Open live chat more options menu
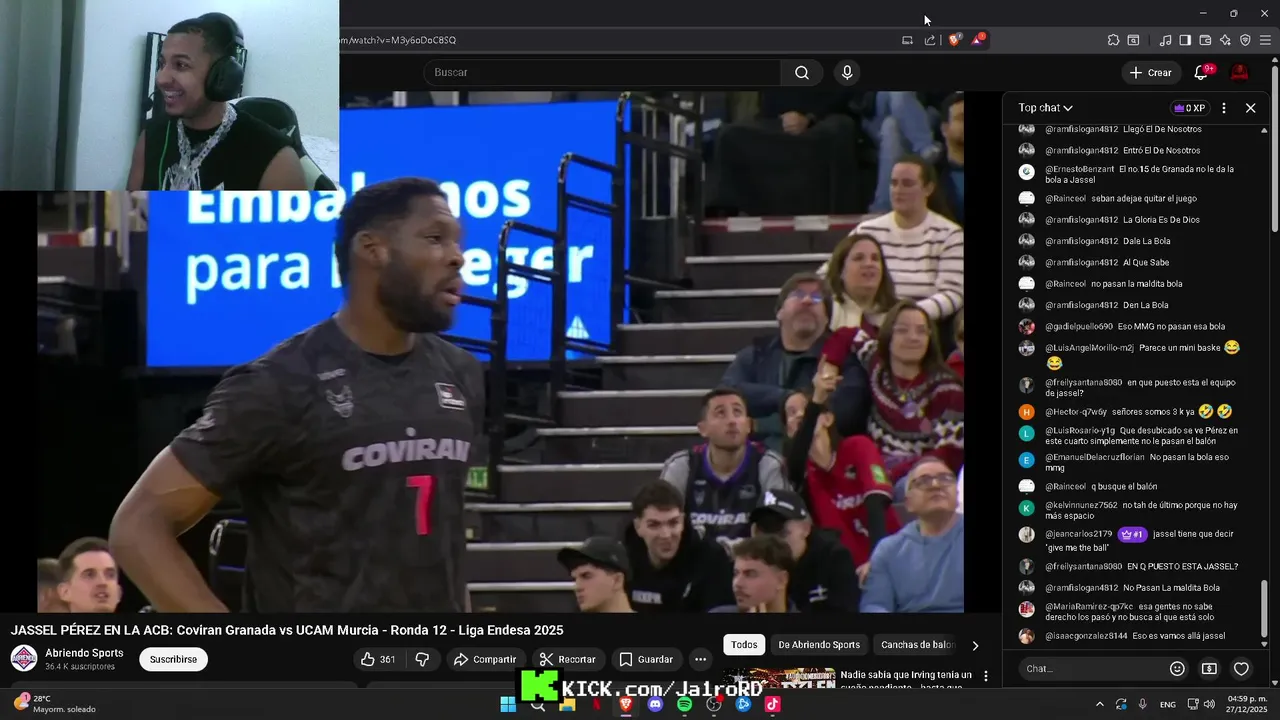This screenshot has height=720, width=1280. (1224, 108)
